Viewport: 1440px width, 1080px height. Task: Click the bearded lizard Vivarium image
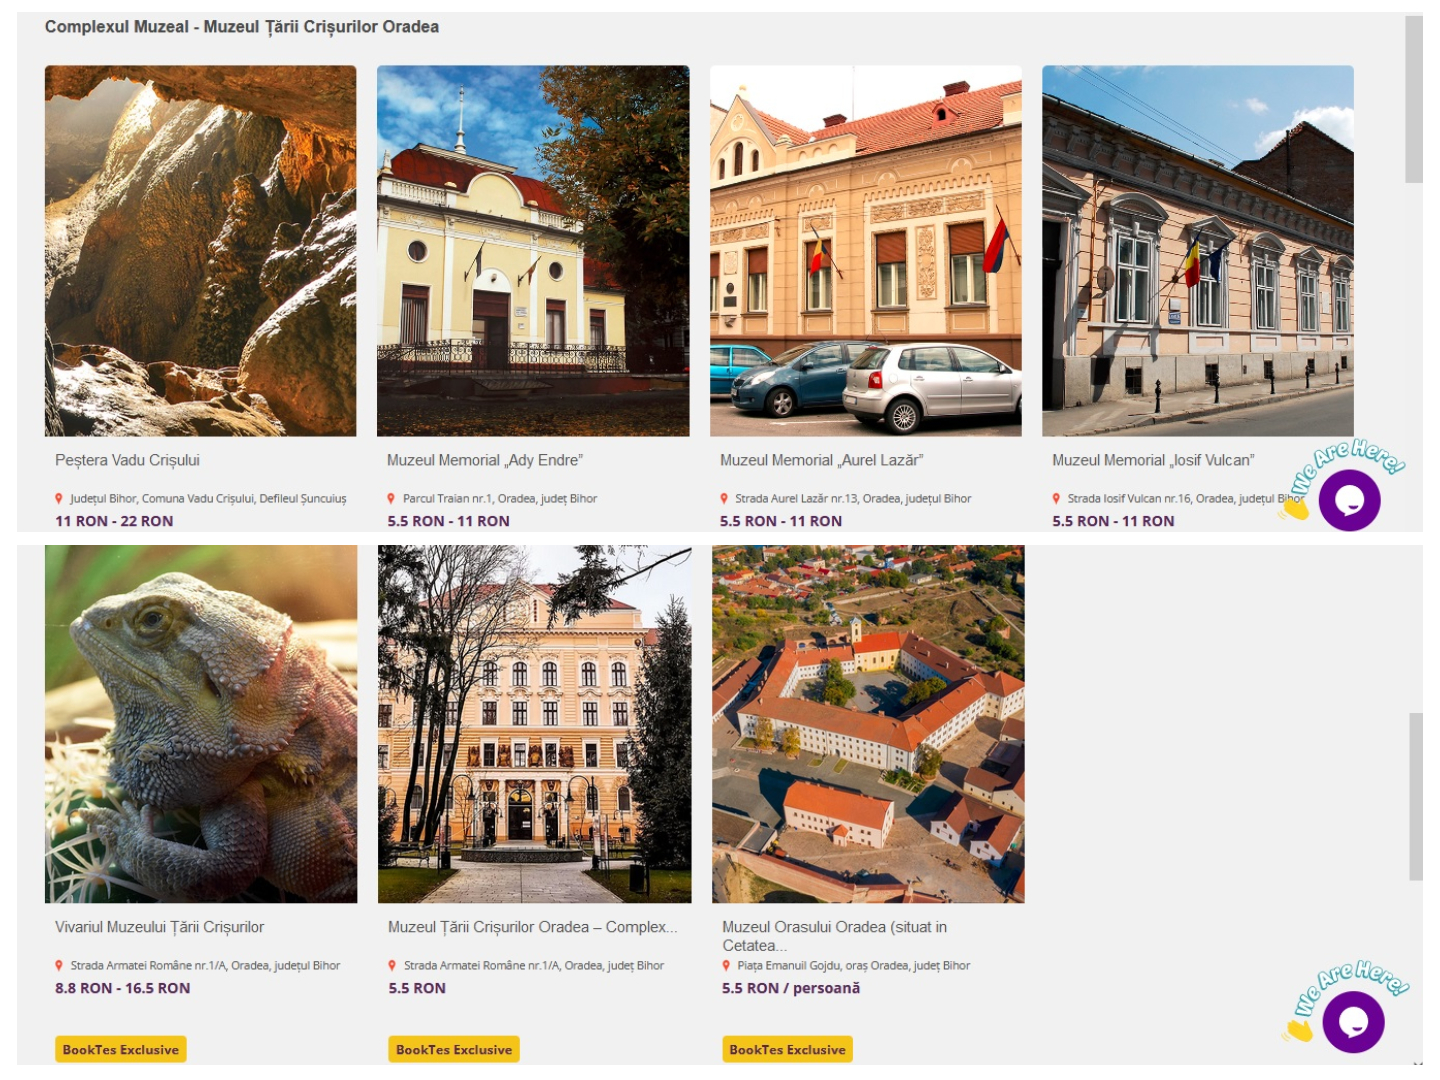[201, 723]
